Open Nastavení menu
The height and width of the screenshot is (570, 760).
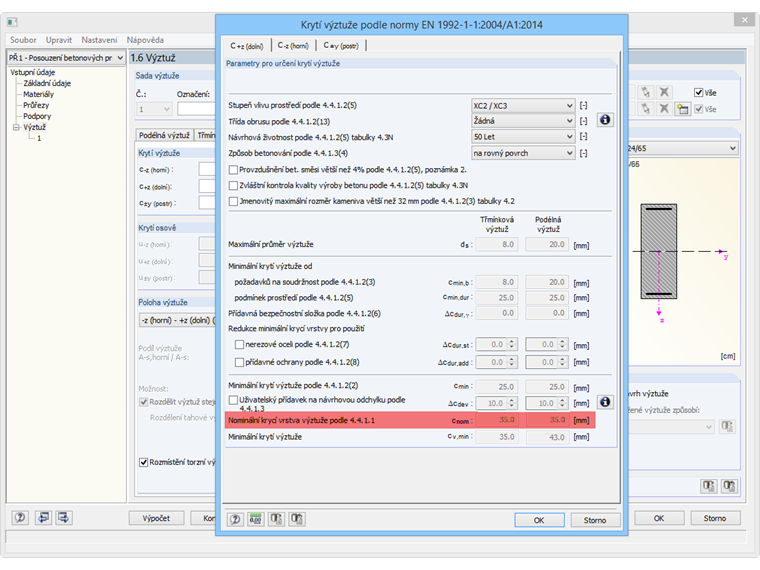pyautogui.click(x=99, y=40)
